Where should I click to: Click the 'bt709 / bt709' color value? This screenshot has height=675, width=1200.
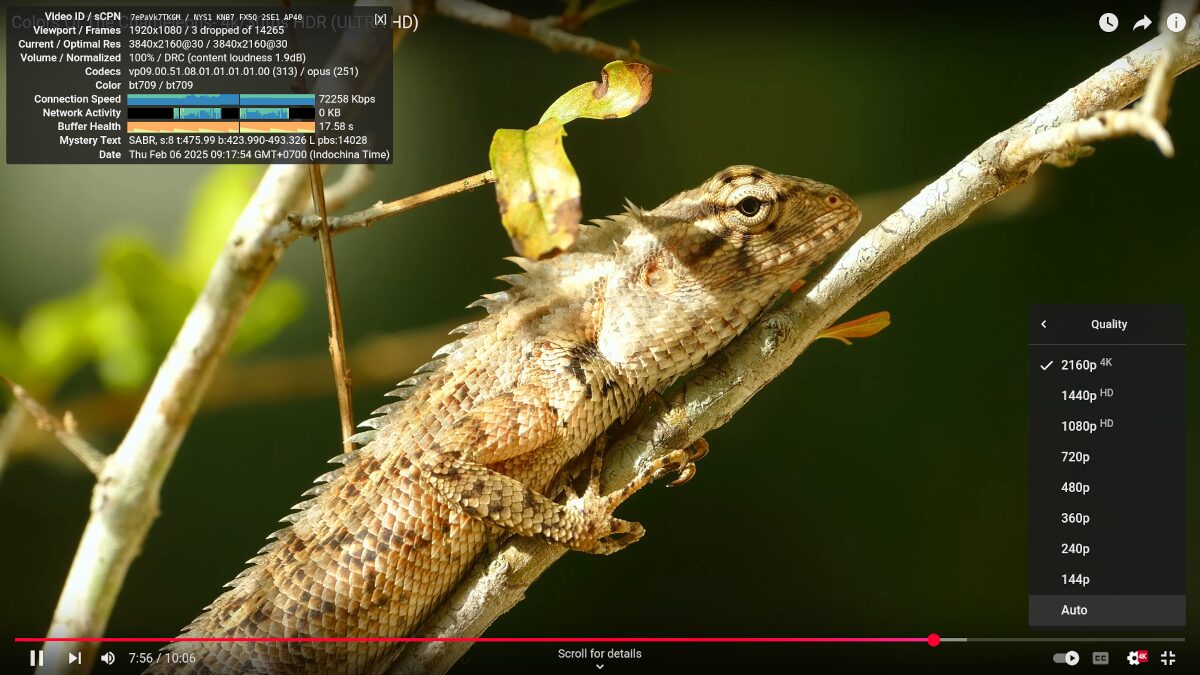click(161, 85)
